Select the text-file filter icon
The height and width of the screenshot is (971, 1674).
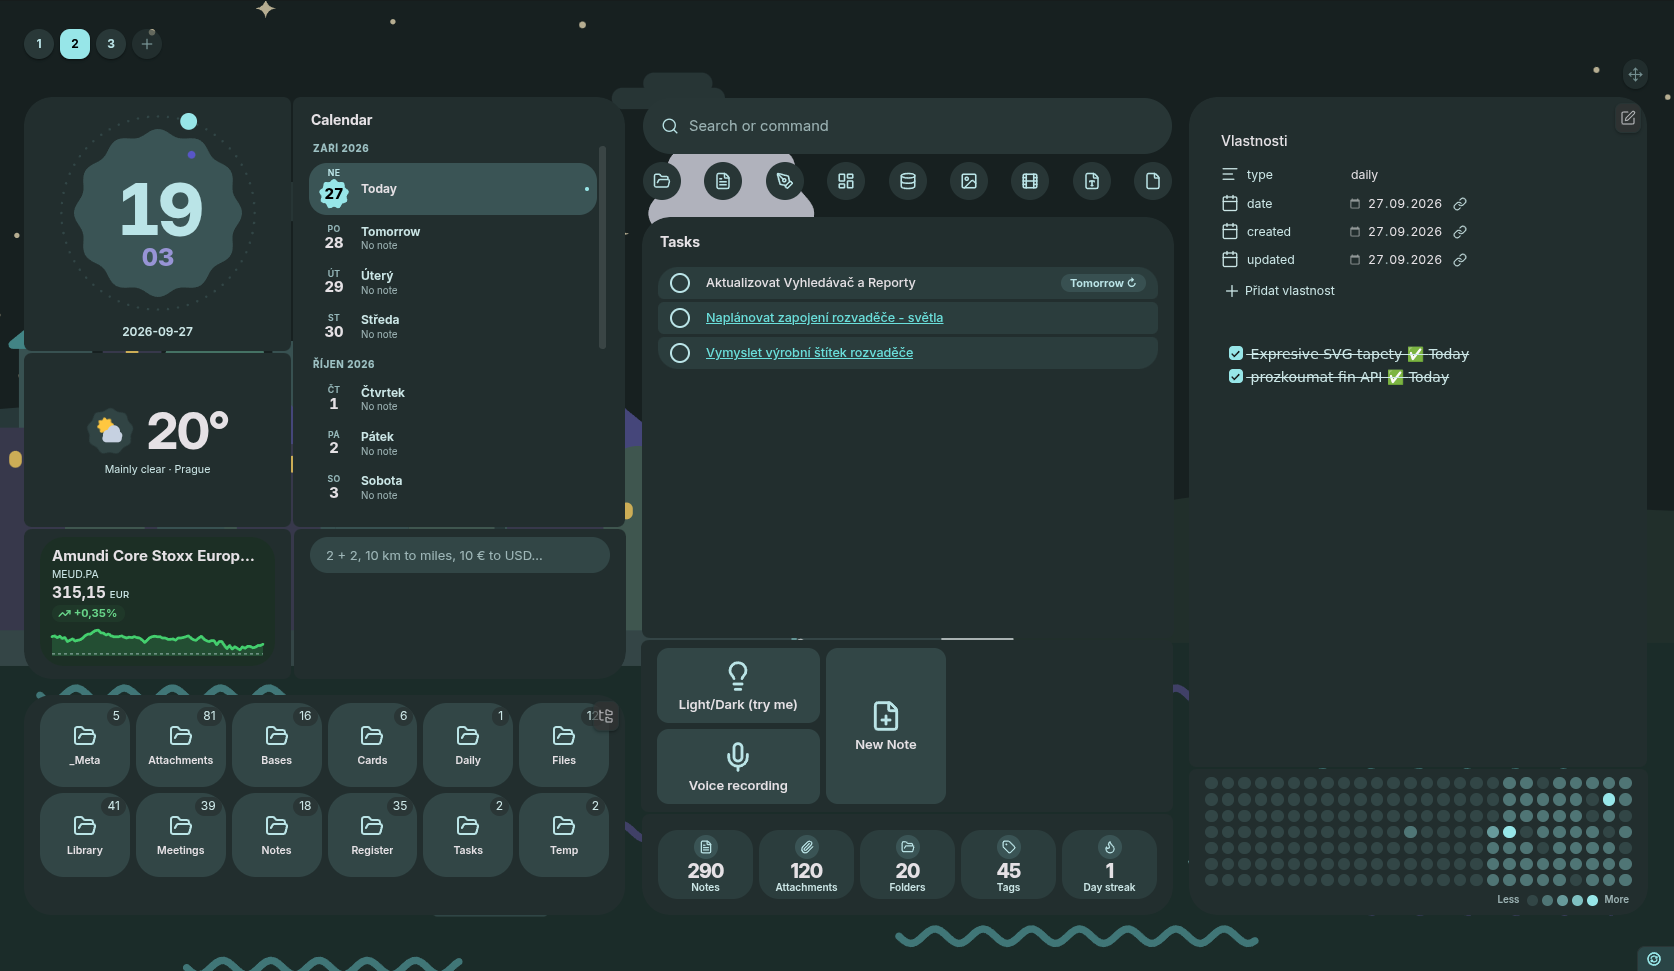coord(1092,181)
